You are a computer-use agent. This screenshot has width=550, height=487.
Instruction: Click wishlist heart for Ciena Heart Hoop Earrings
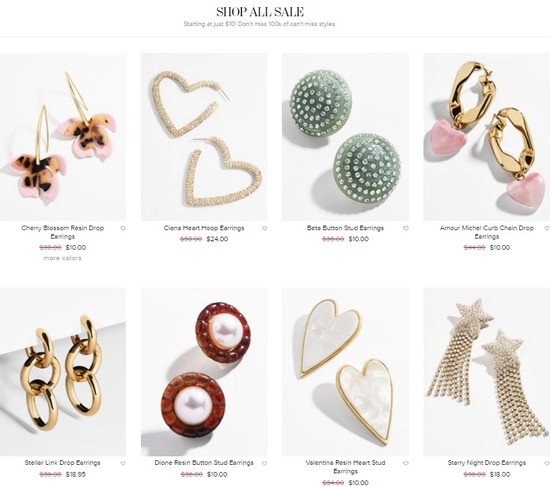[264, 228]
